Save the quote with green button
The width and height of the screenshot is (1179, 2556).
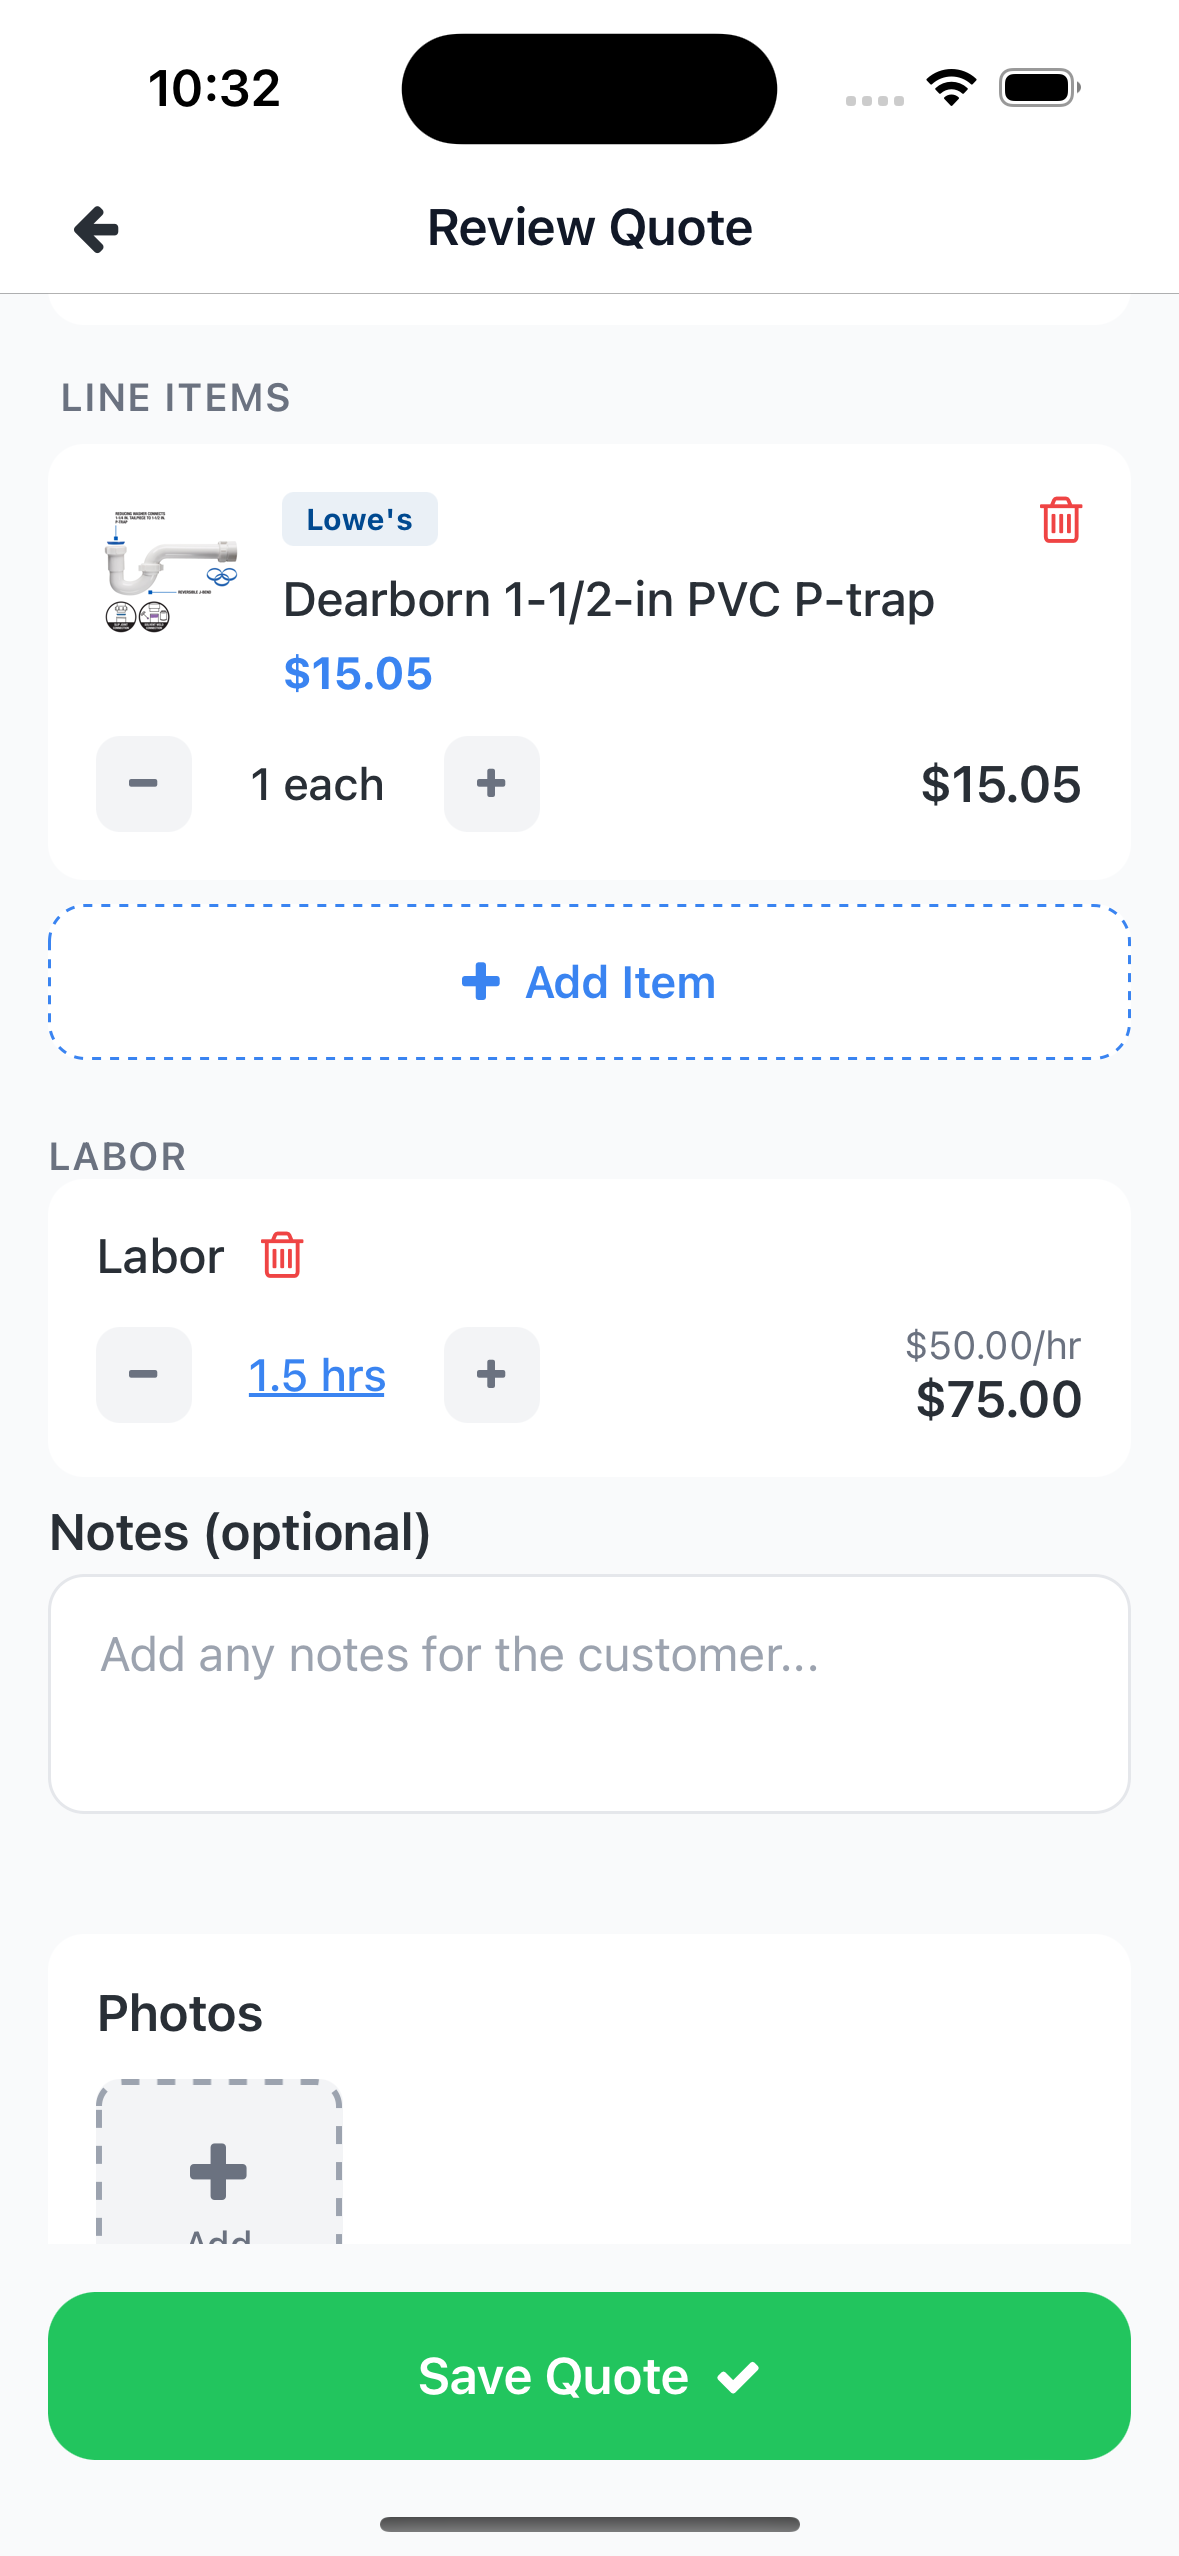[589, 2376]
